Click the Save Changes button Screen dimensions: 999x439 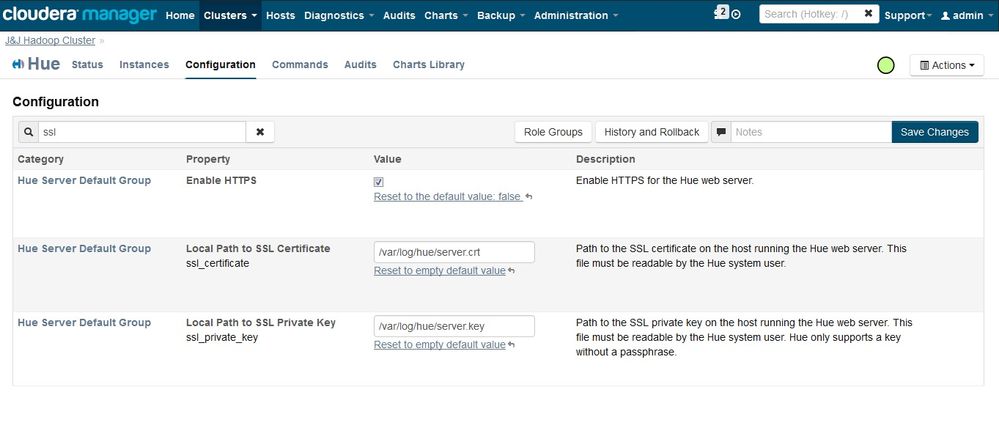tap(934, 132)
